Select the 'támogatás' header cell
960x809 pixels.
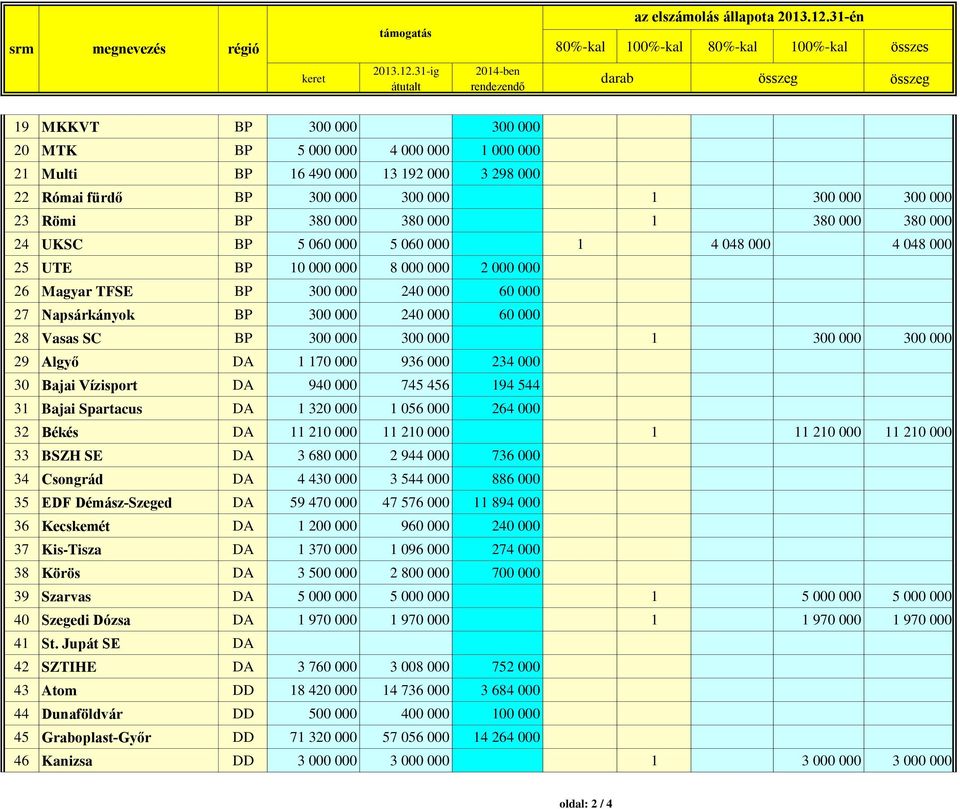pos(405,34)
